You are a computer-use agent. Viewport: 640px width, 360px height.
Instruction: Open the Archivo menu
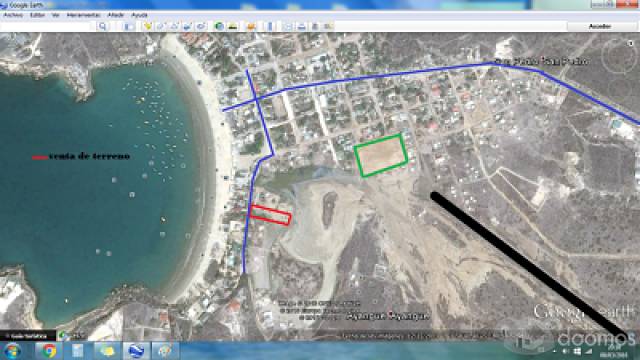[13, 15]
